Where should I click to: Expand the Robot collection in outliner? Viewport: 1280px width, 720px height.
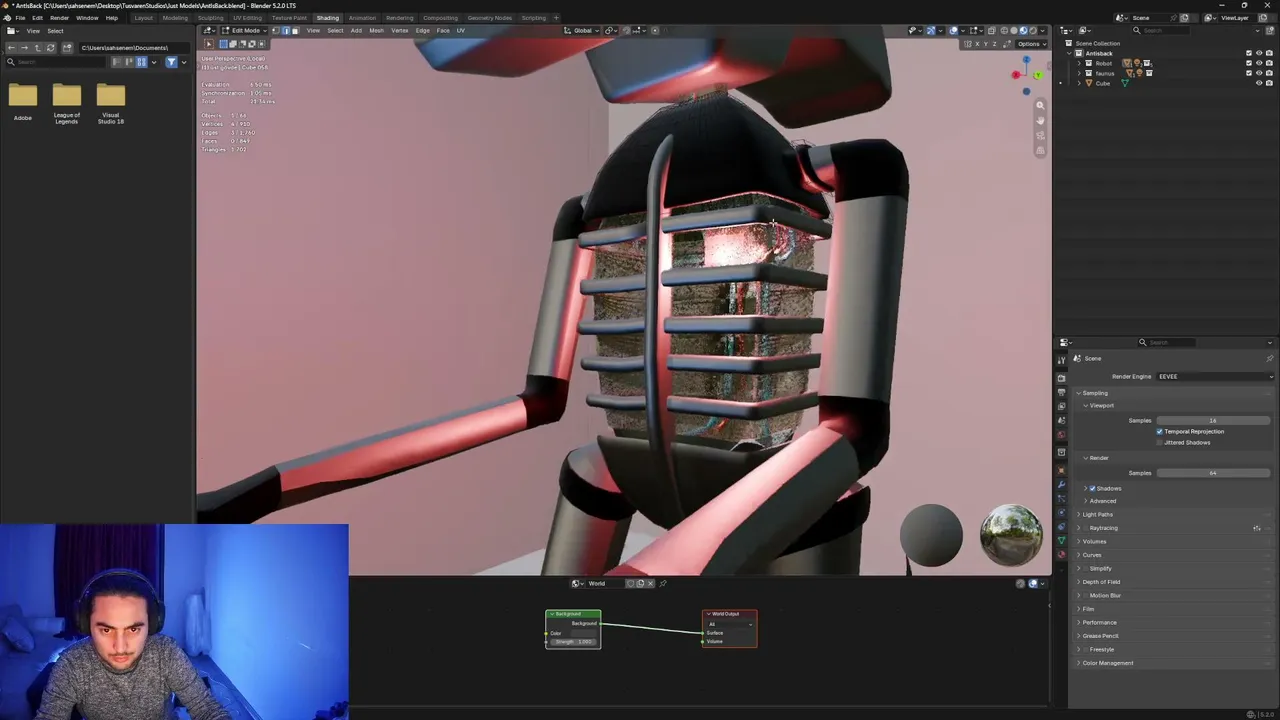(1079, 63)
